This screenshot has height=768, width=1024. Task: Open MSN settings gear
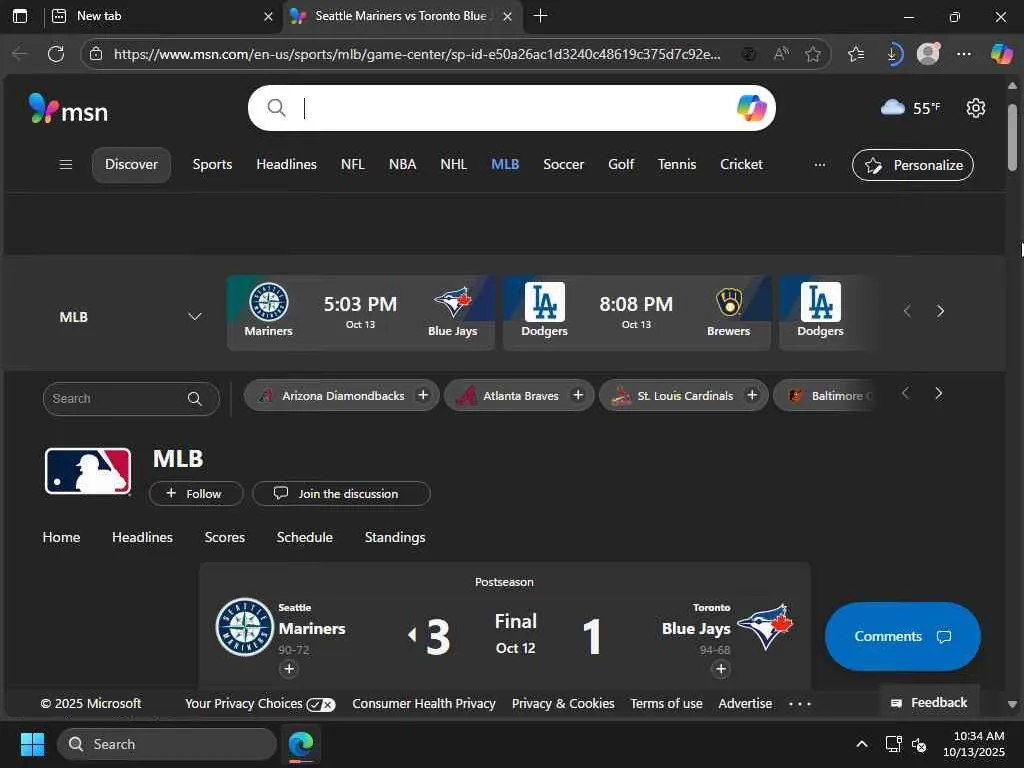point(975,108)
